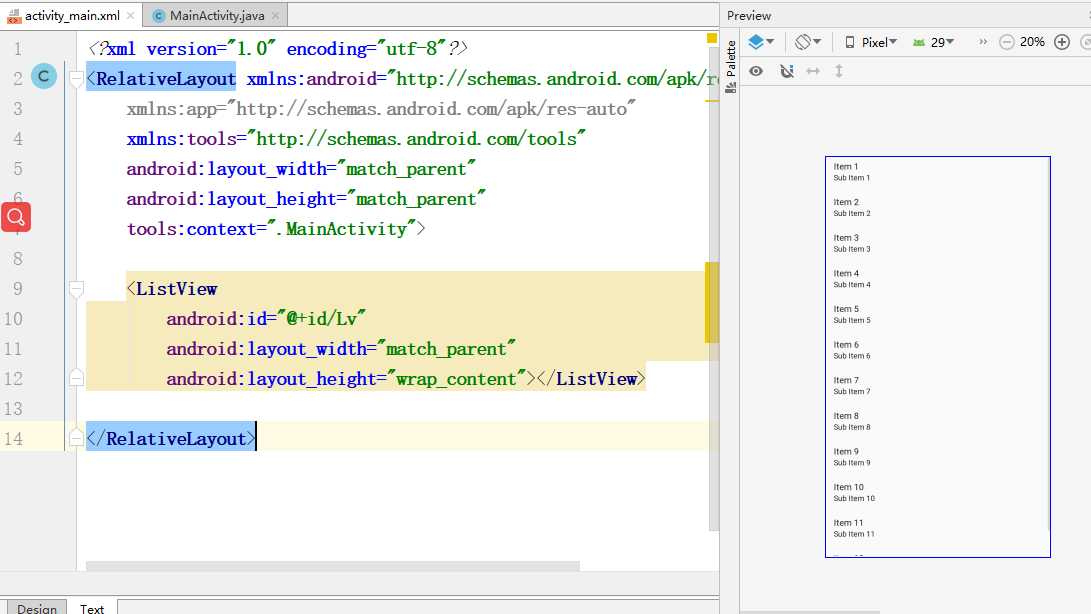
Task: Click the opening RelativeLayout tag text
Action: click(x=161, y=79)
